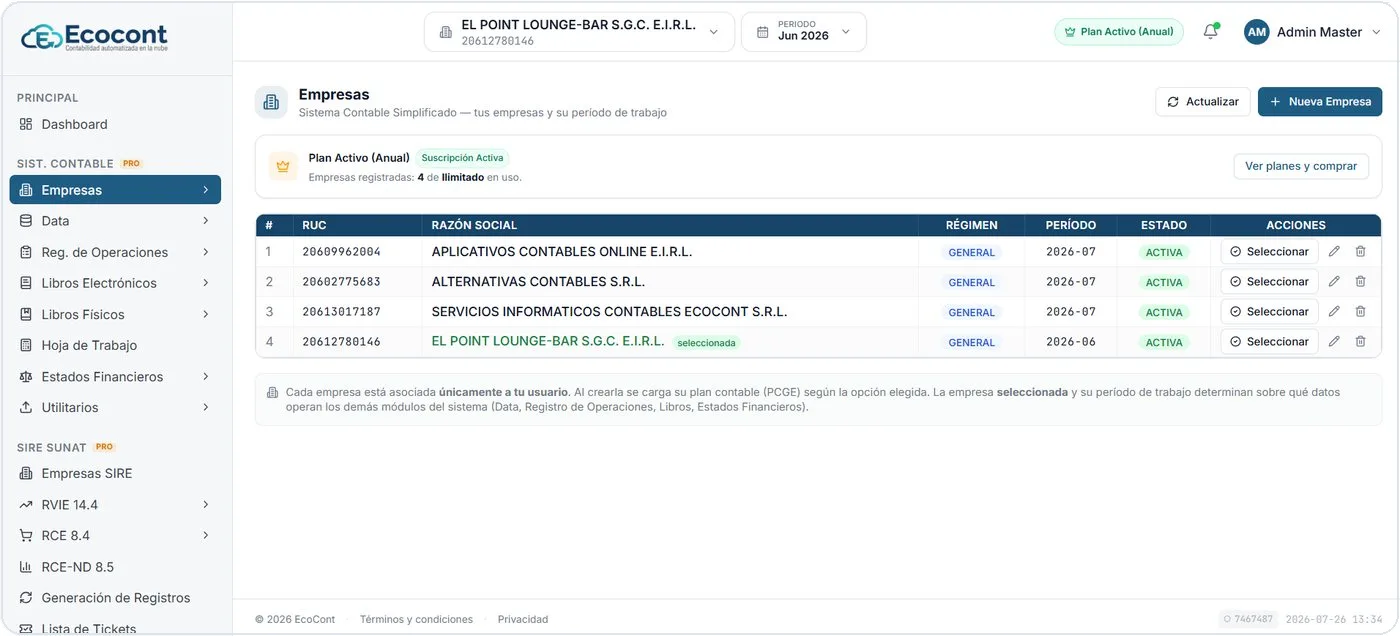The image size is (1400, 636).
Task: Edit SERVICIOS INFORMATICOS CONTABLES pencil icon
Action: coord(1334,312)
